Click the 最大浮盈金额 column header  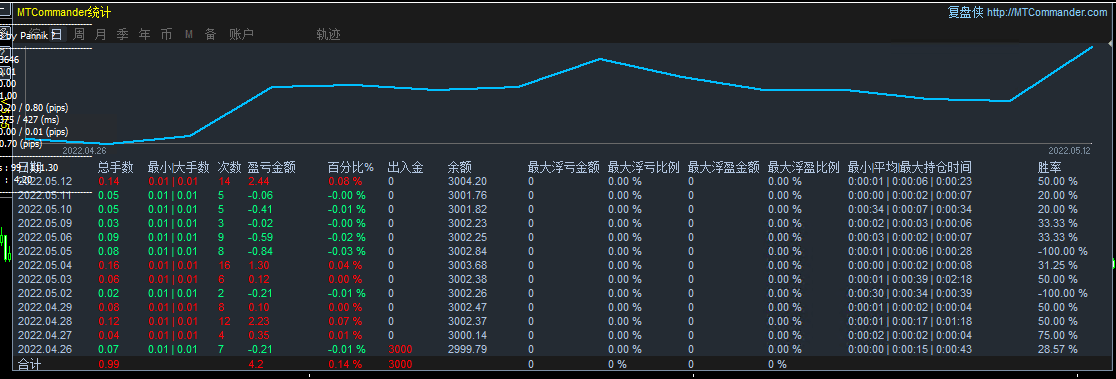point(724,168)
